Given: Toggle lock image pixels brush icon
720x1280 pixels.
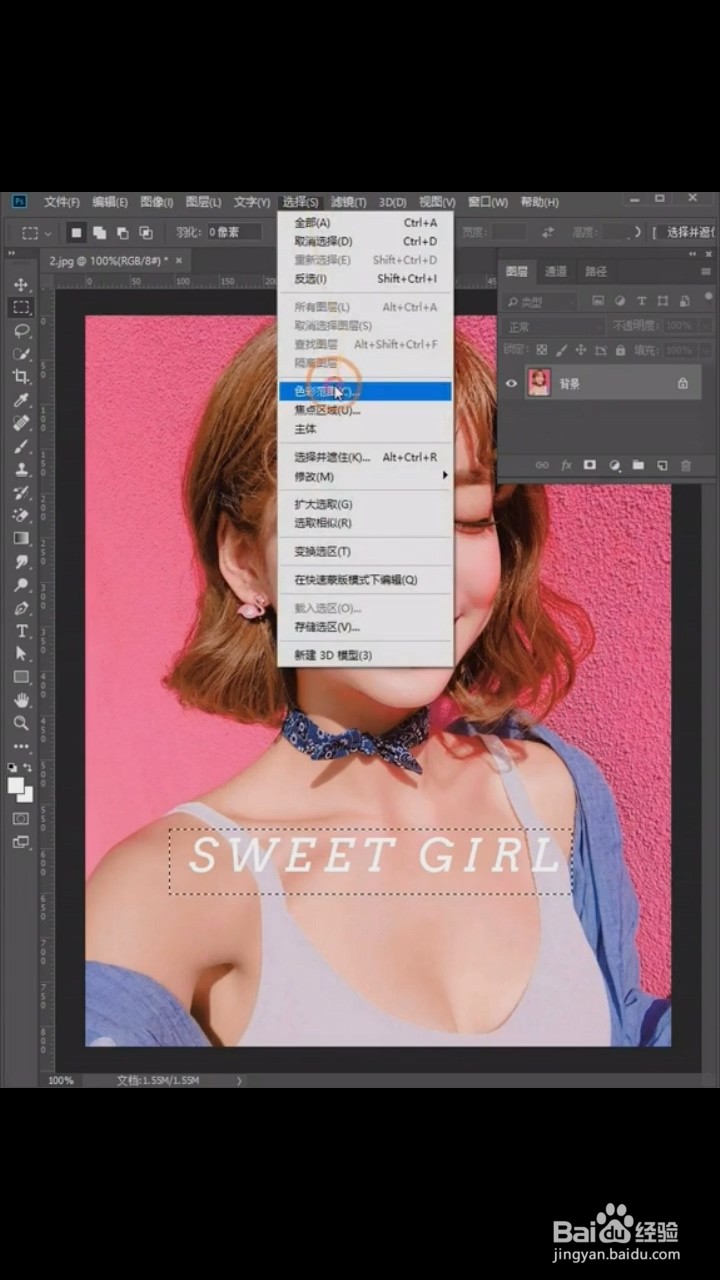Looking at the screenshot, I should 562,351.
